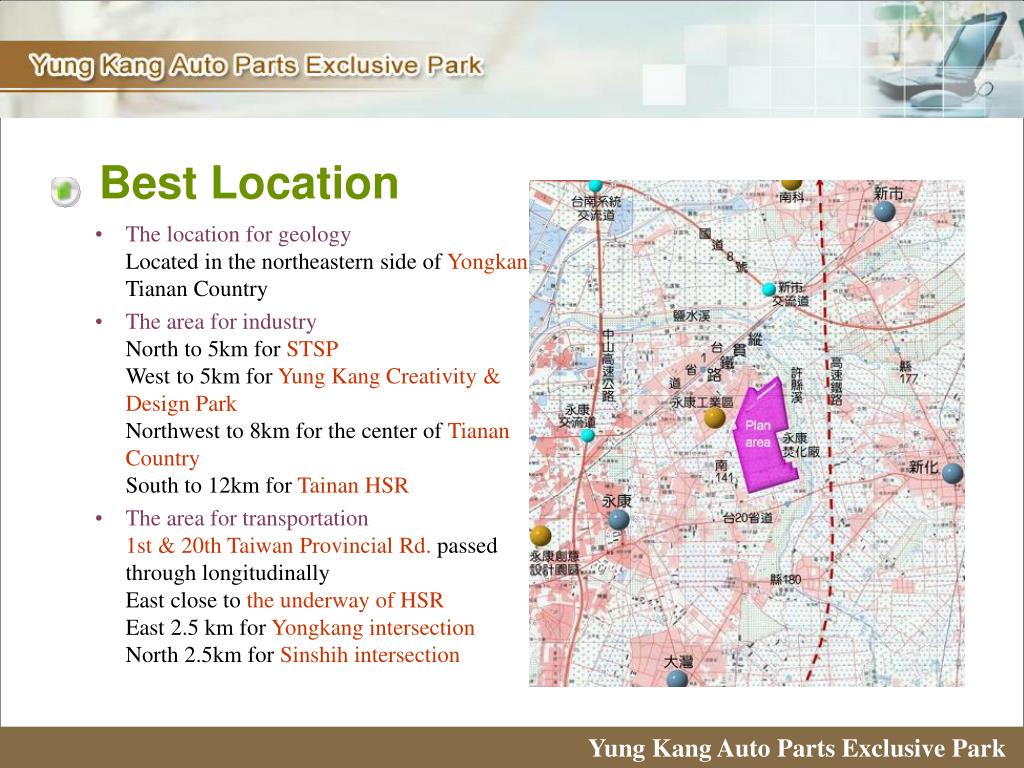1024x768 pixels.
Task: Click the 許縣溪 label on map
Action: point(797,385)
